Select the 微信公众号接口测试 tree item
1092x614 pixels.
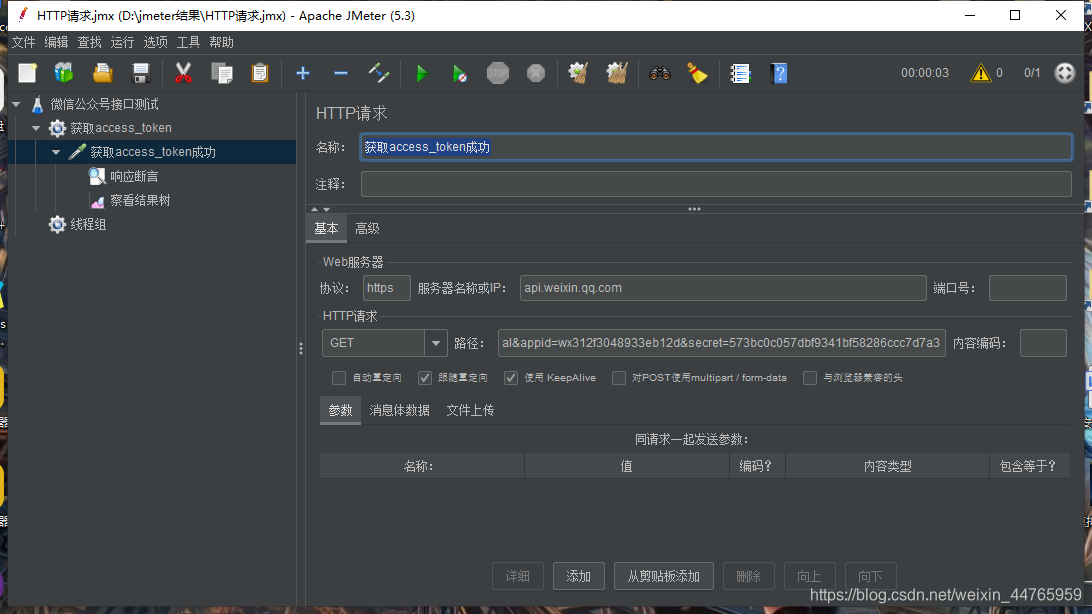coord(104,104)
